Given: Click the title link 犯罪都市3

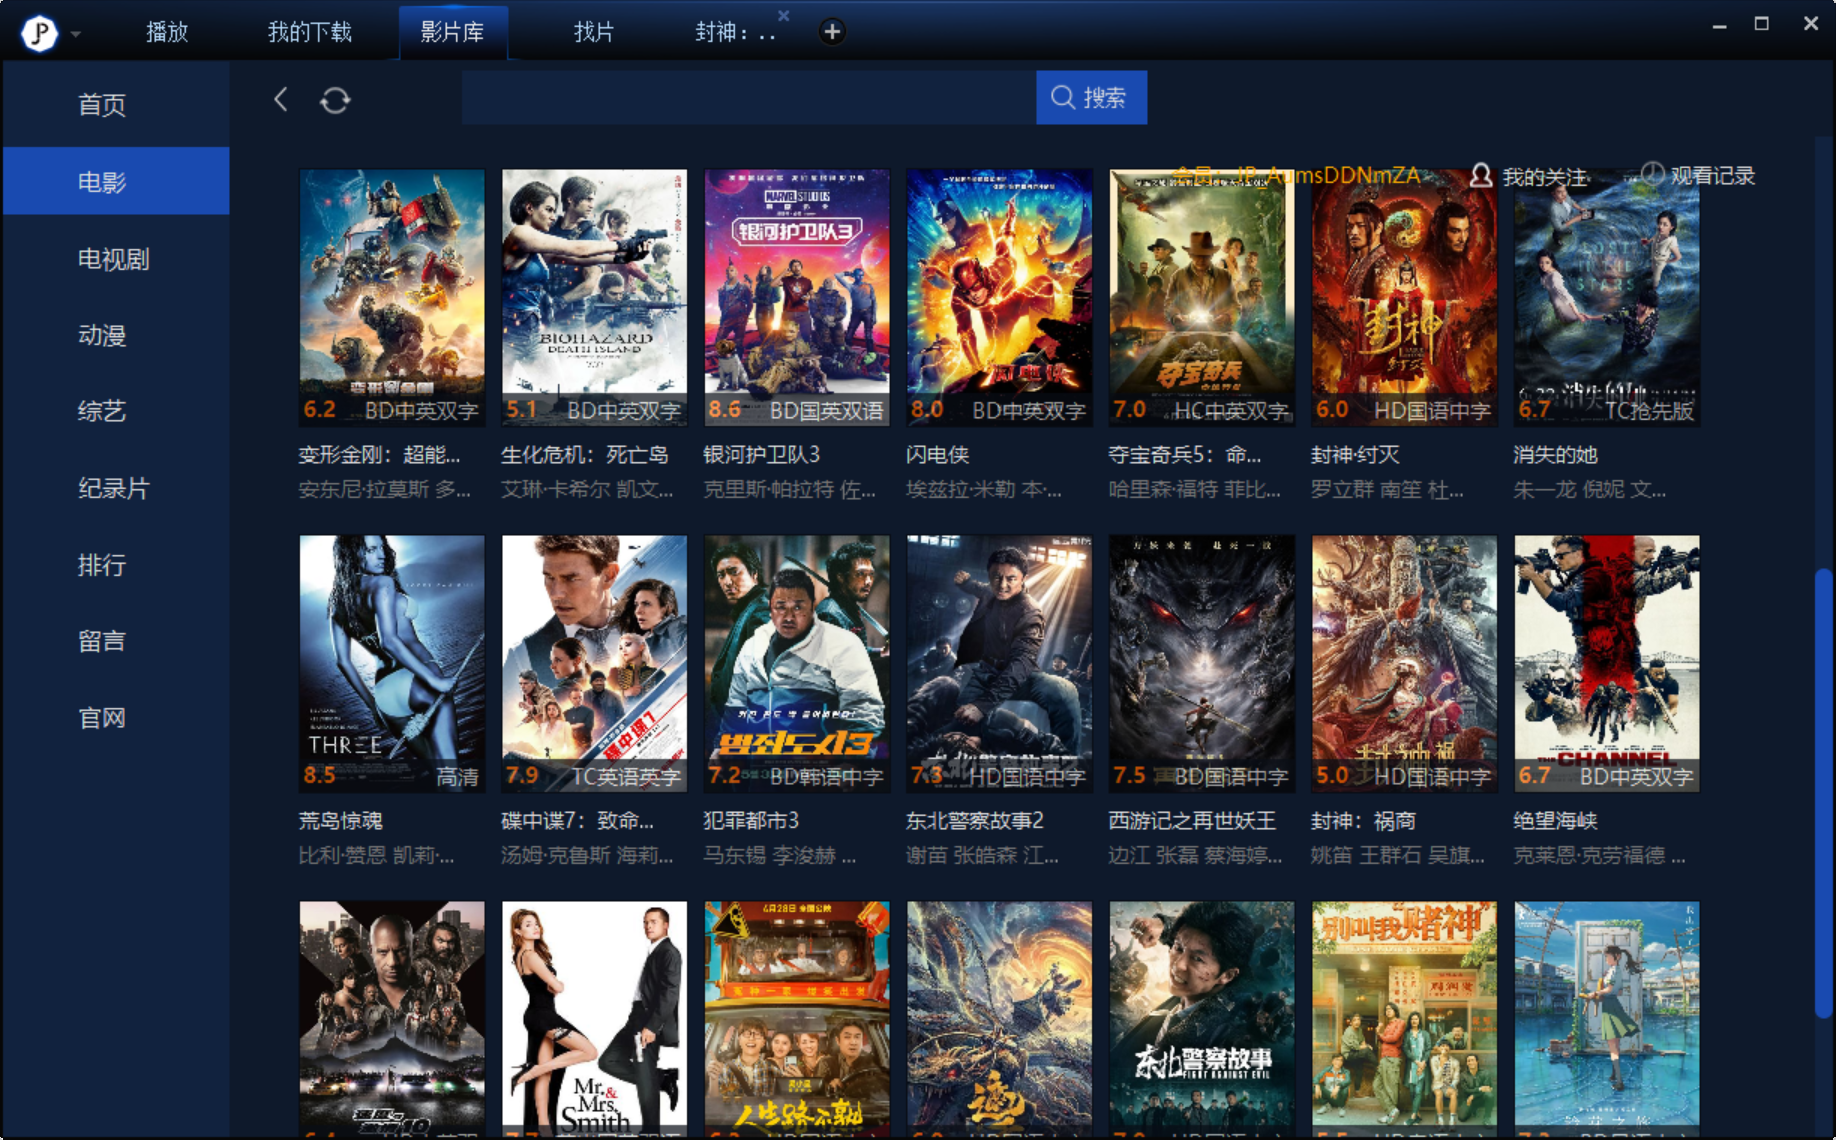Looking at the screenshot, I should (751, 821).
